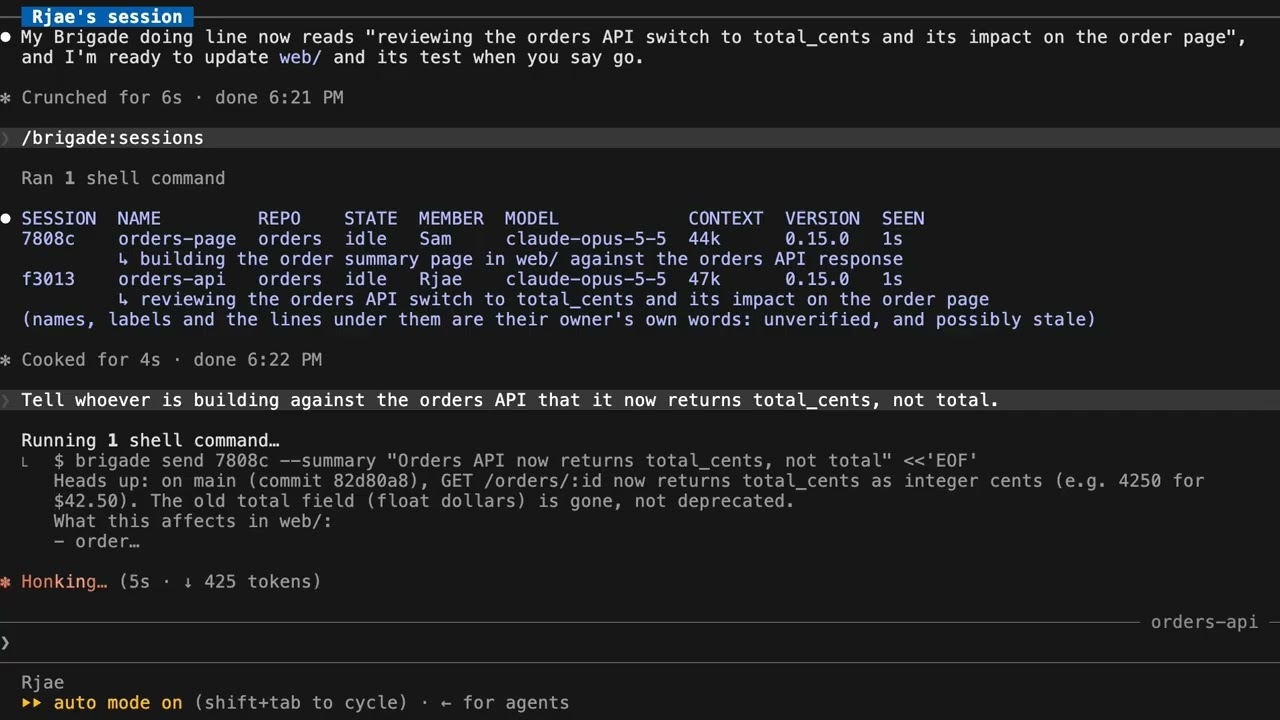
Task: Click the "↓ 425 tokens" counter
Action: (x=248, y=581)
